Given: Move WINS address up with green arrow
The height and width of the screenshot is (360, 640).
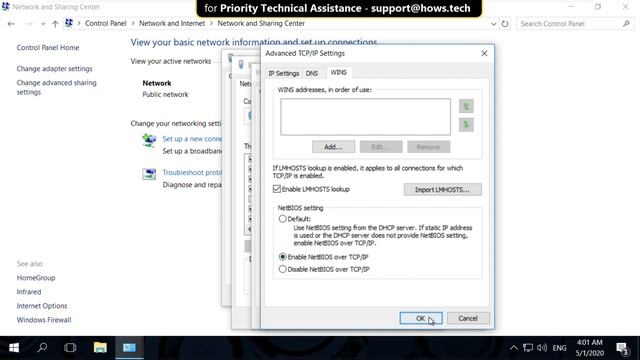Looking at the screenshot, I should click(x=466, y=106).
